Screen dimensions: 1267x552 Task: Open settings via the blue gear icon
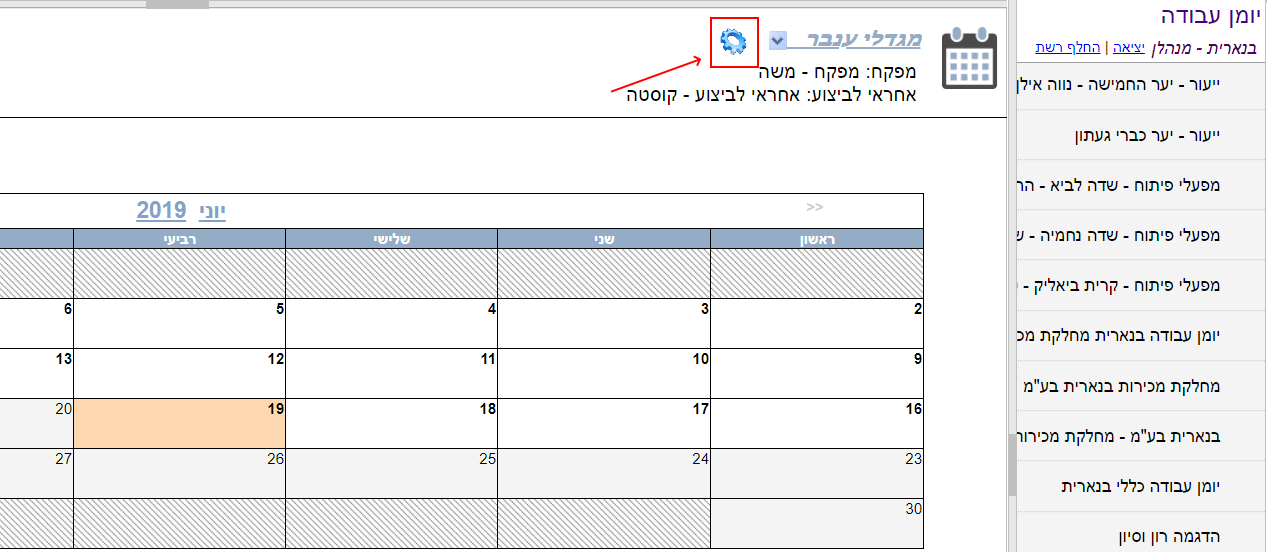733,41
